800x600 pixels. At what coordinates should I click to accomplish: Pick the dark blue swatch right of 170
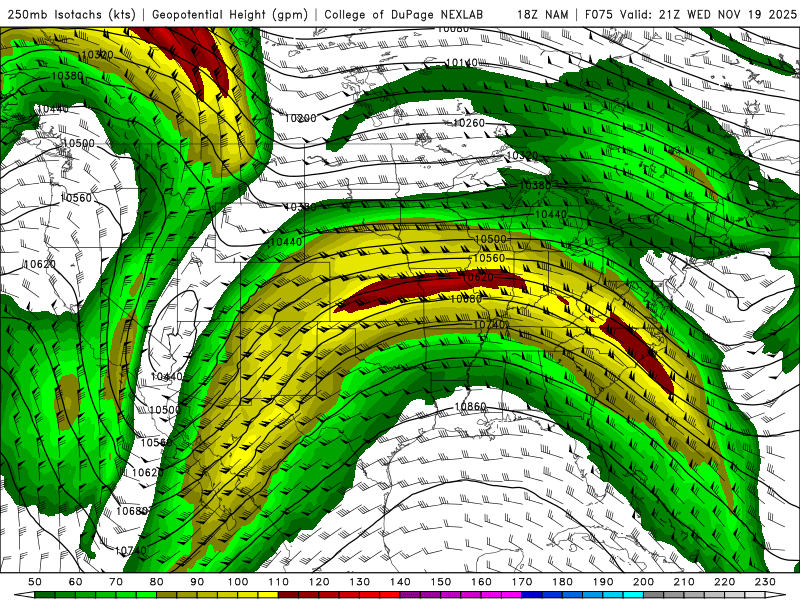(532, 595)
